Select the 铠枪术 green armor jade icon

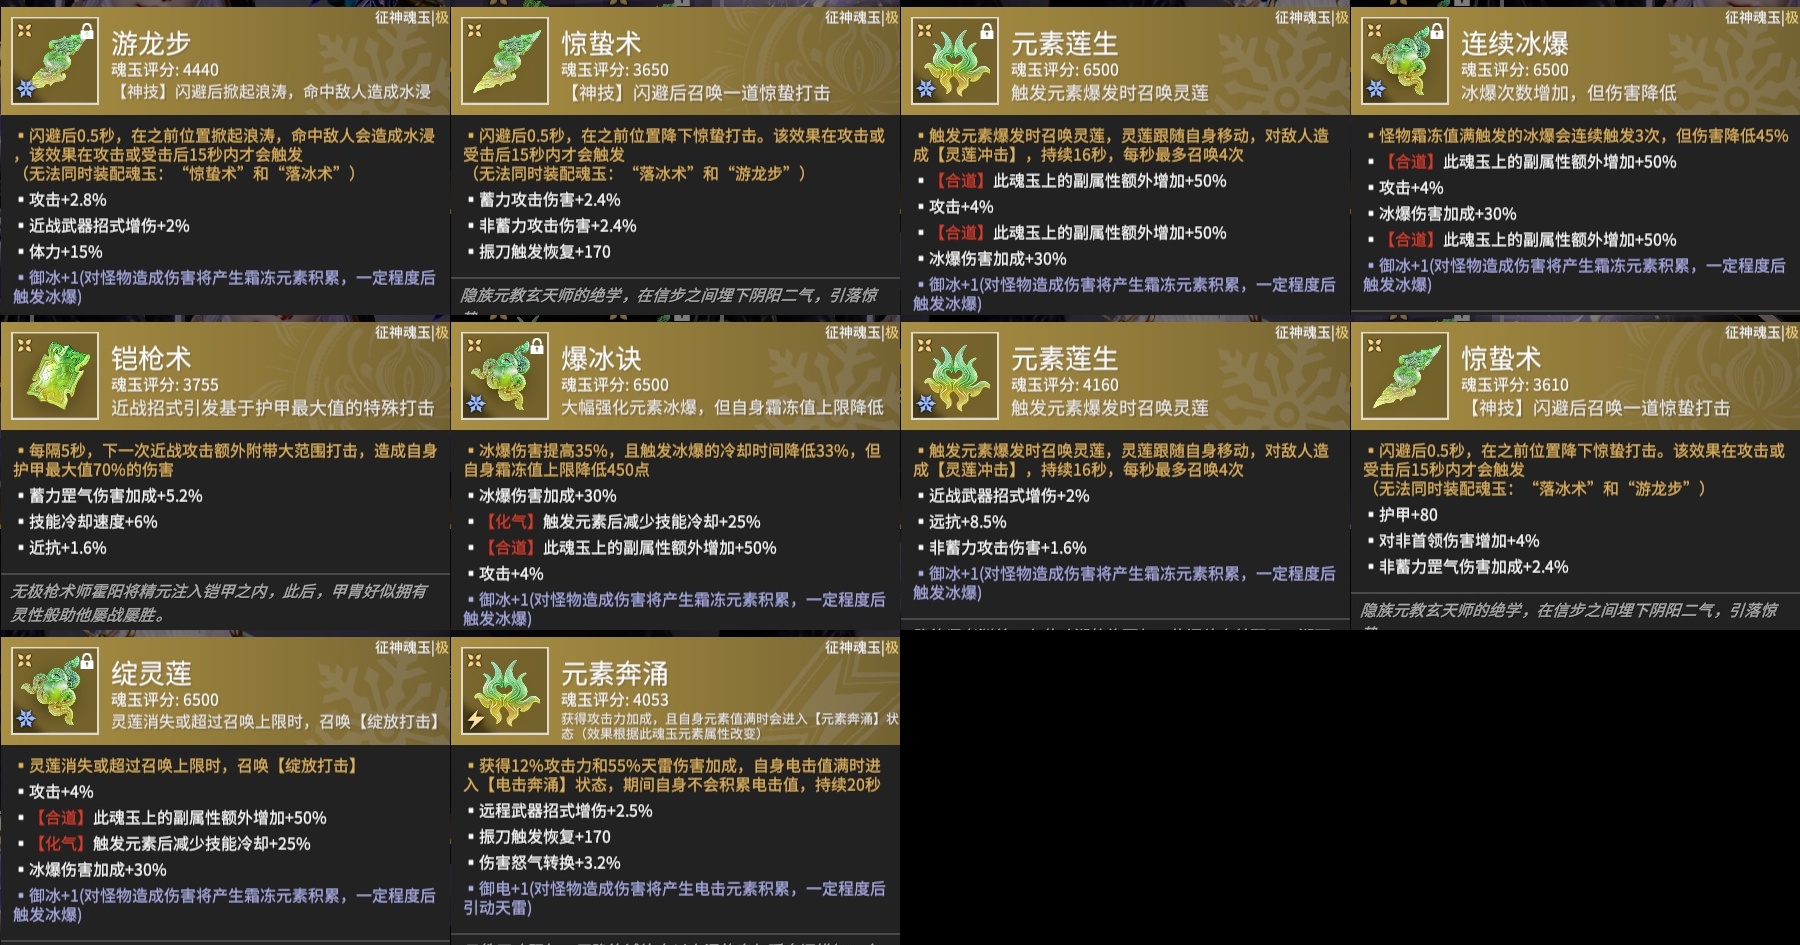(55, 376)
